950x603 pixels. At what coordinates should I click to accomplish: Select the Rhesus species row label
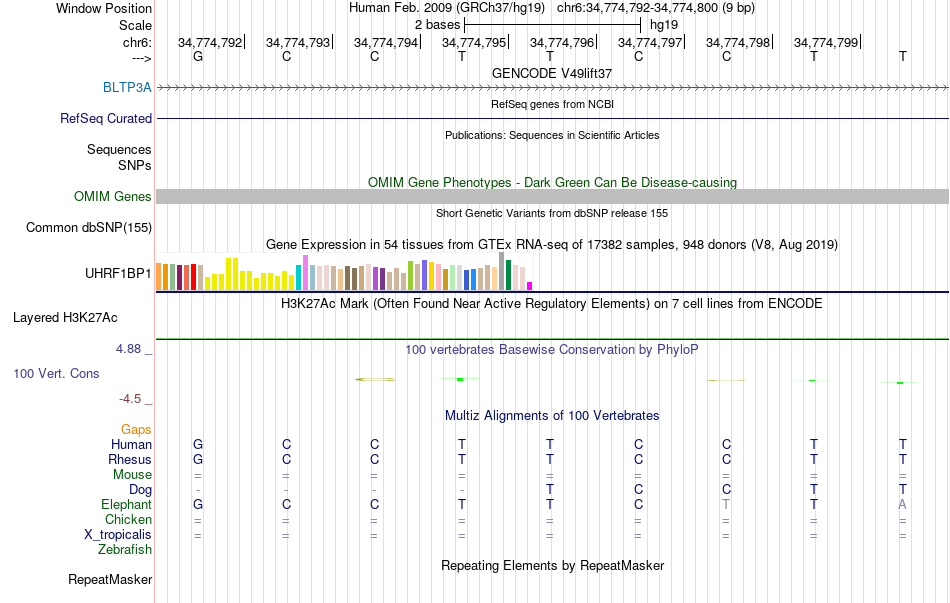(x=130, y=459)
